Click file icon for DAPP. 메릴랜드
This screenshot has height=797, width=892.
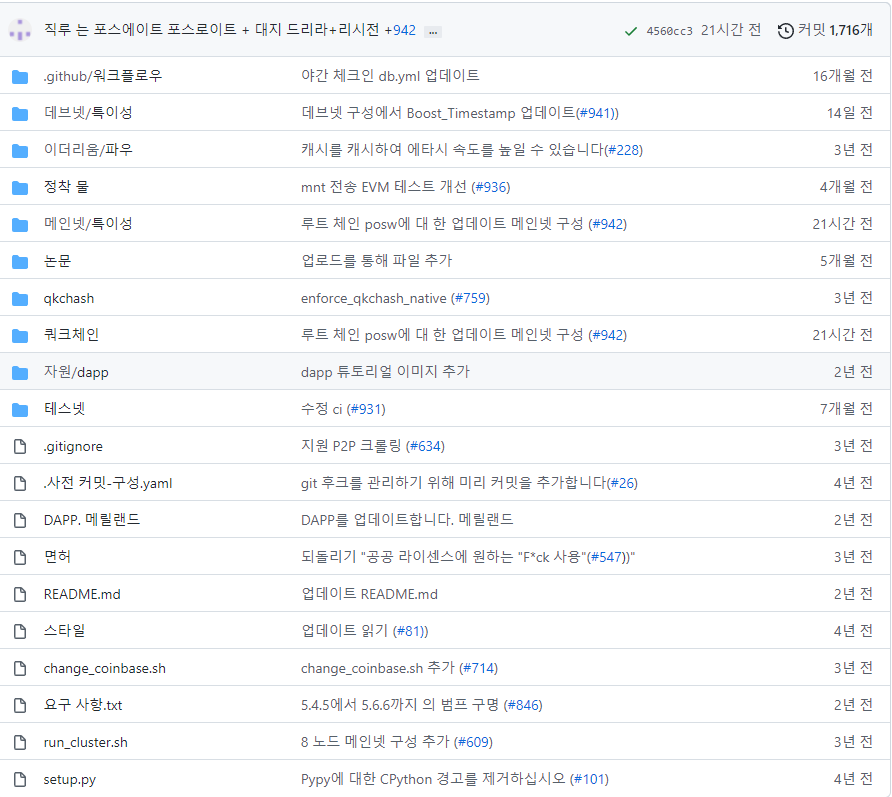point(20,520)
